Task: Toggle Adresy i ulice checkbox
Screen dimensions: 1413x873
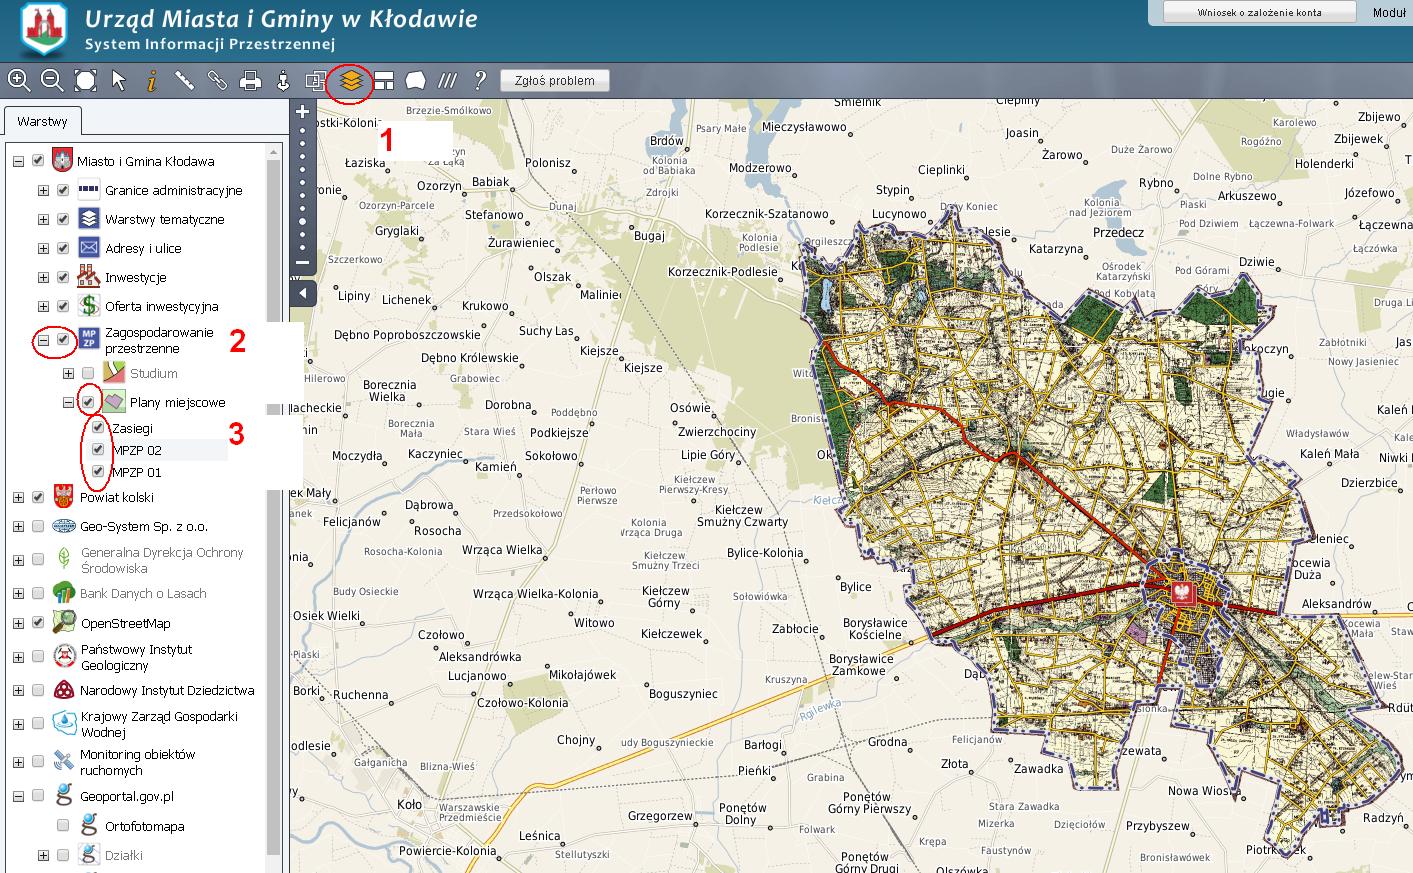Action: point(63,248)
